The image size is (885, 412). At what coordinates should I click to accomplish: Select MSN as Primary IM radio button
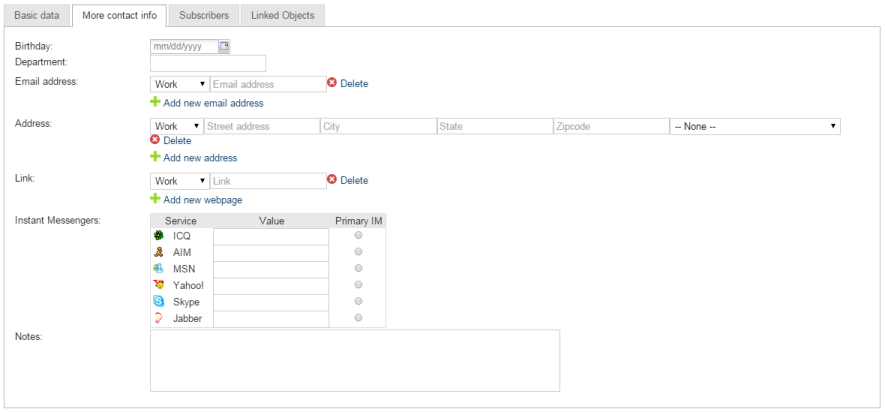(358, 269)
